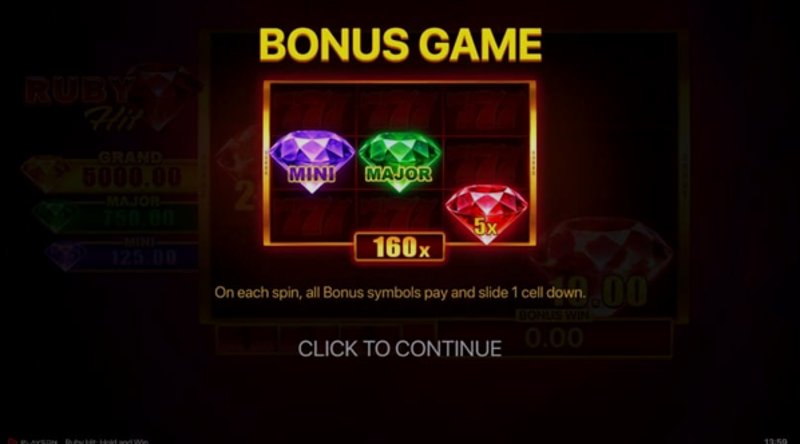The image size is (800, 444).
Task: Click the BONUS WIN 0.00 display
Action: pos(554,330)
